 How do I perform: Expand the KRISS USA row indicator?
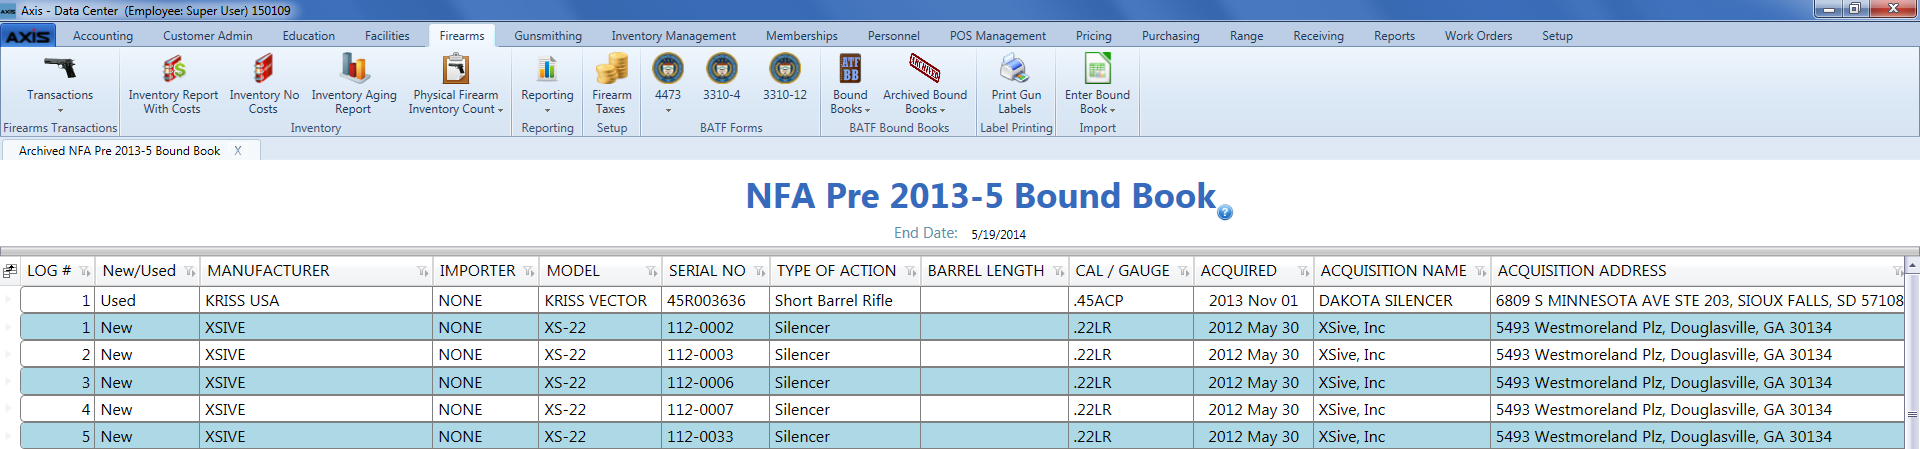tap(9, 300)
